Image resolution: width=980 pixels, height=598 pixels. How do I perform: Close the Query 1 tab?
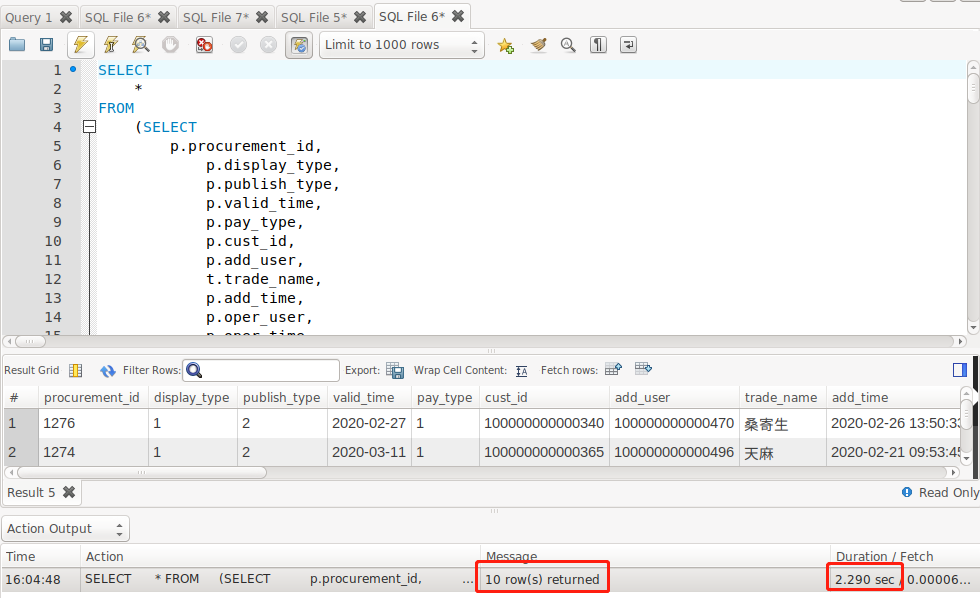point(66,17)
